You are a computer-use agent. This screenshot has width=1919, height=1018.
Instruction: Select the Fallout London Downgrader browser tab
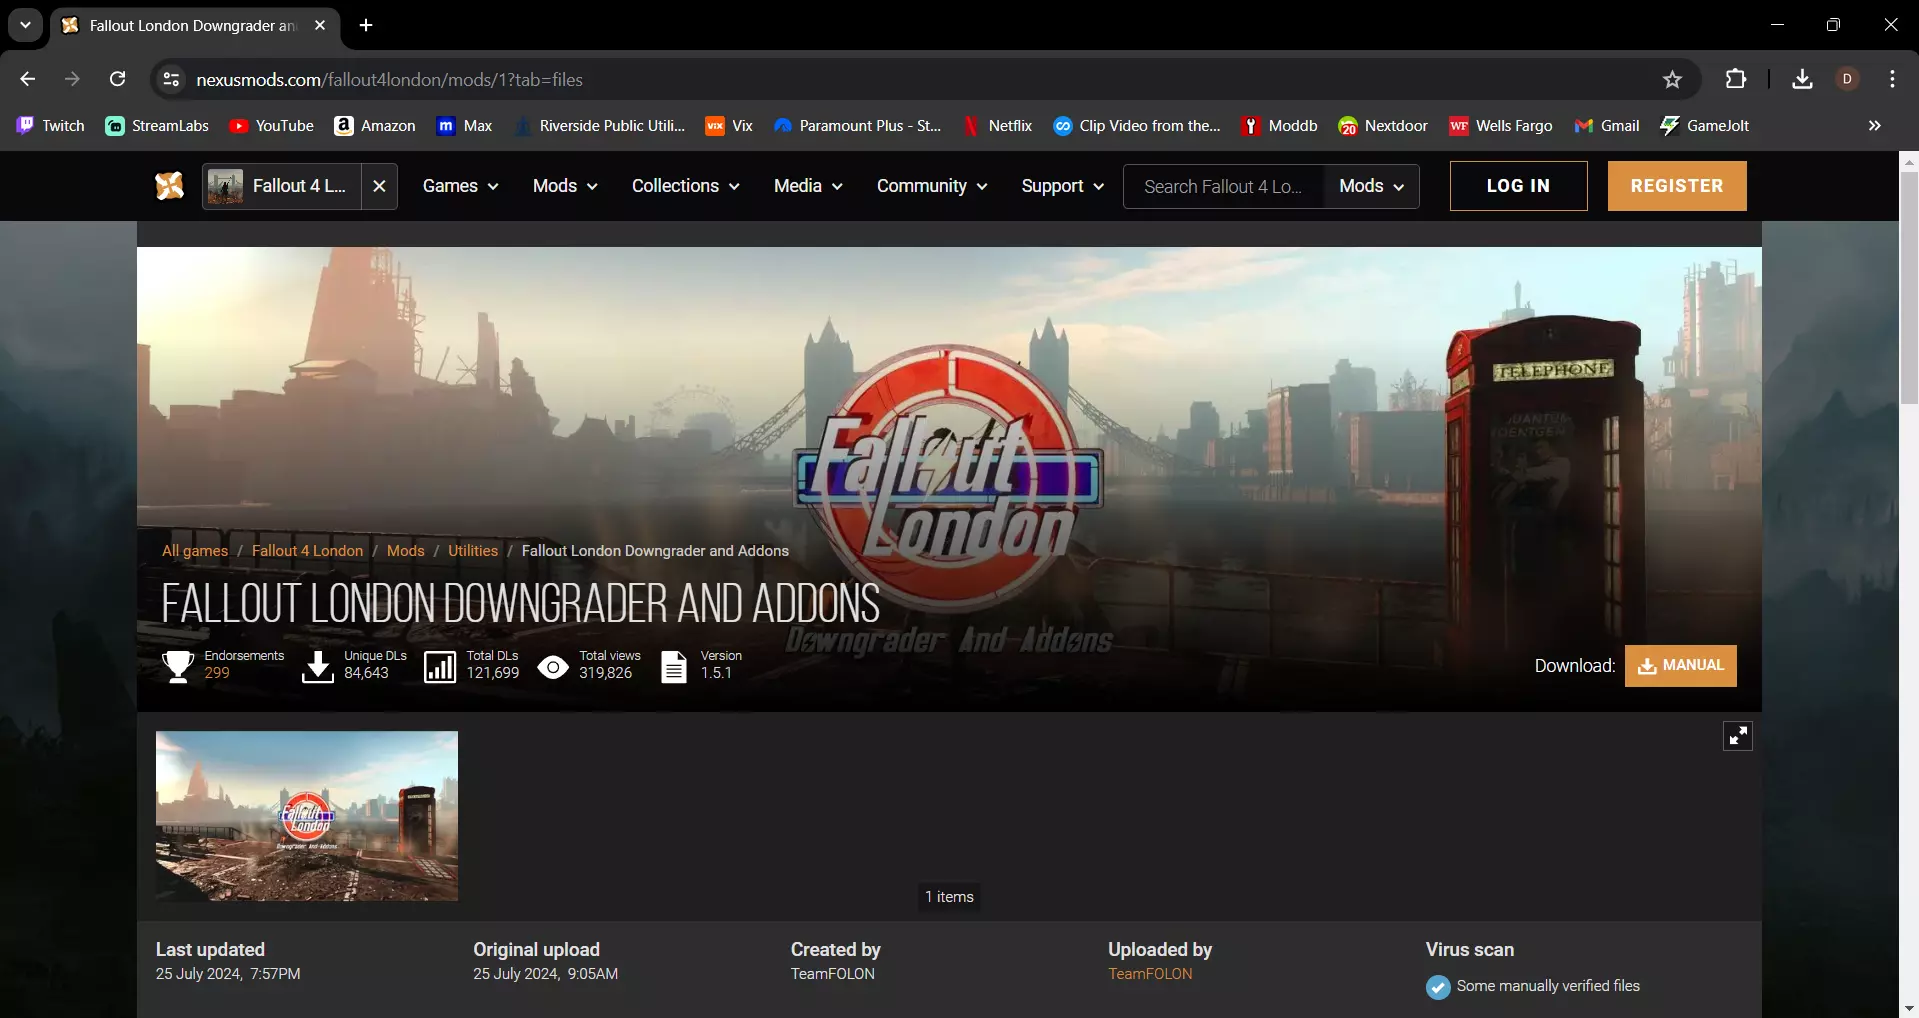[x=195, y=26]
